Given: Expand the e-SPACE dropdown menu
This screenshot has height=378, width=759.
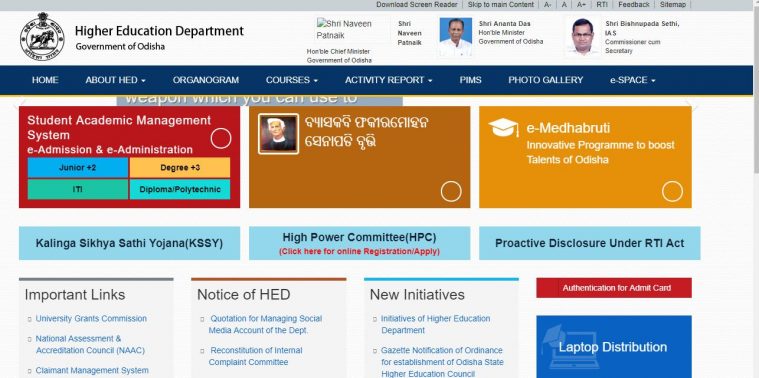Looking at the screenshot, I should coord(633,80).
